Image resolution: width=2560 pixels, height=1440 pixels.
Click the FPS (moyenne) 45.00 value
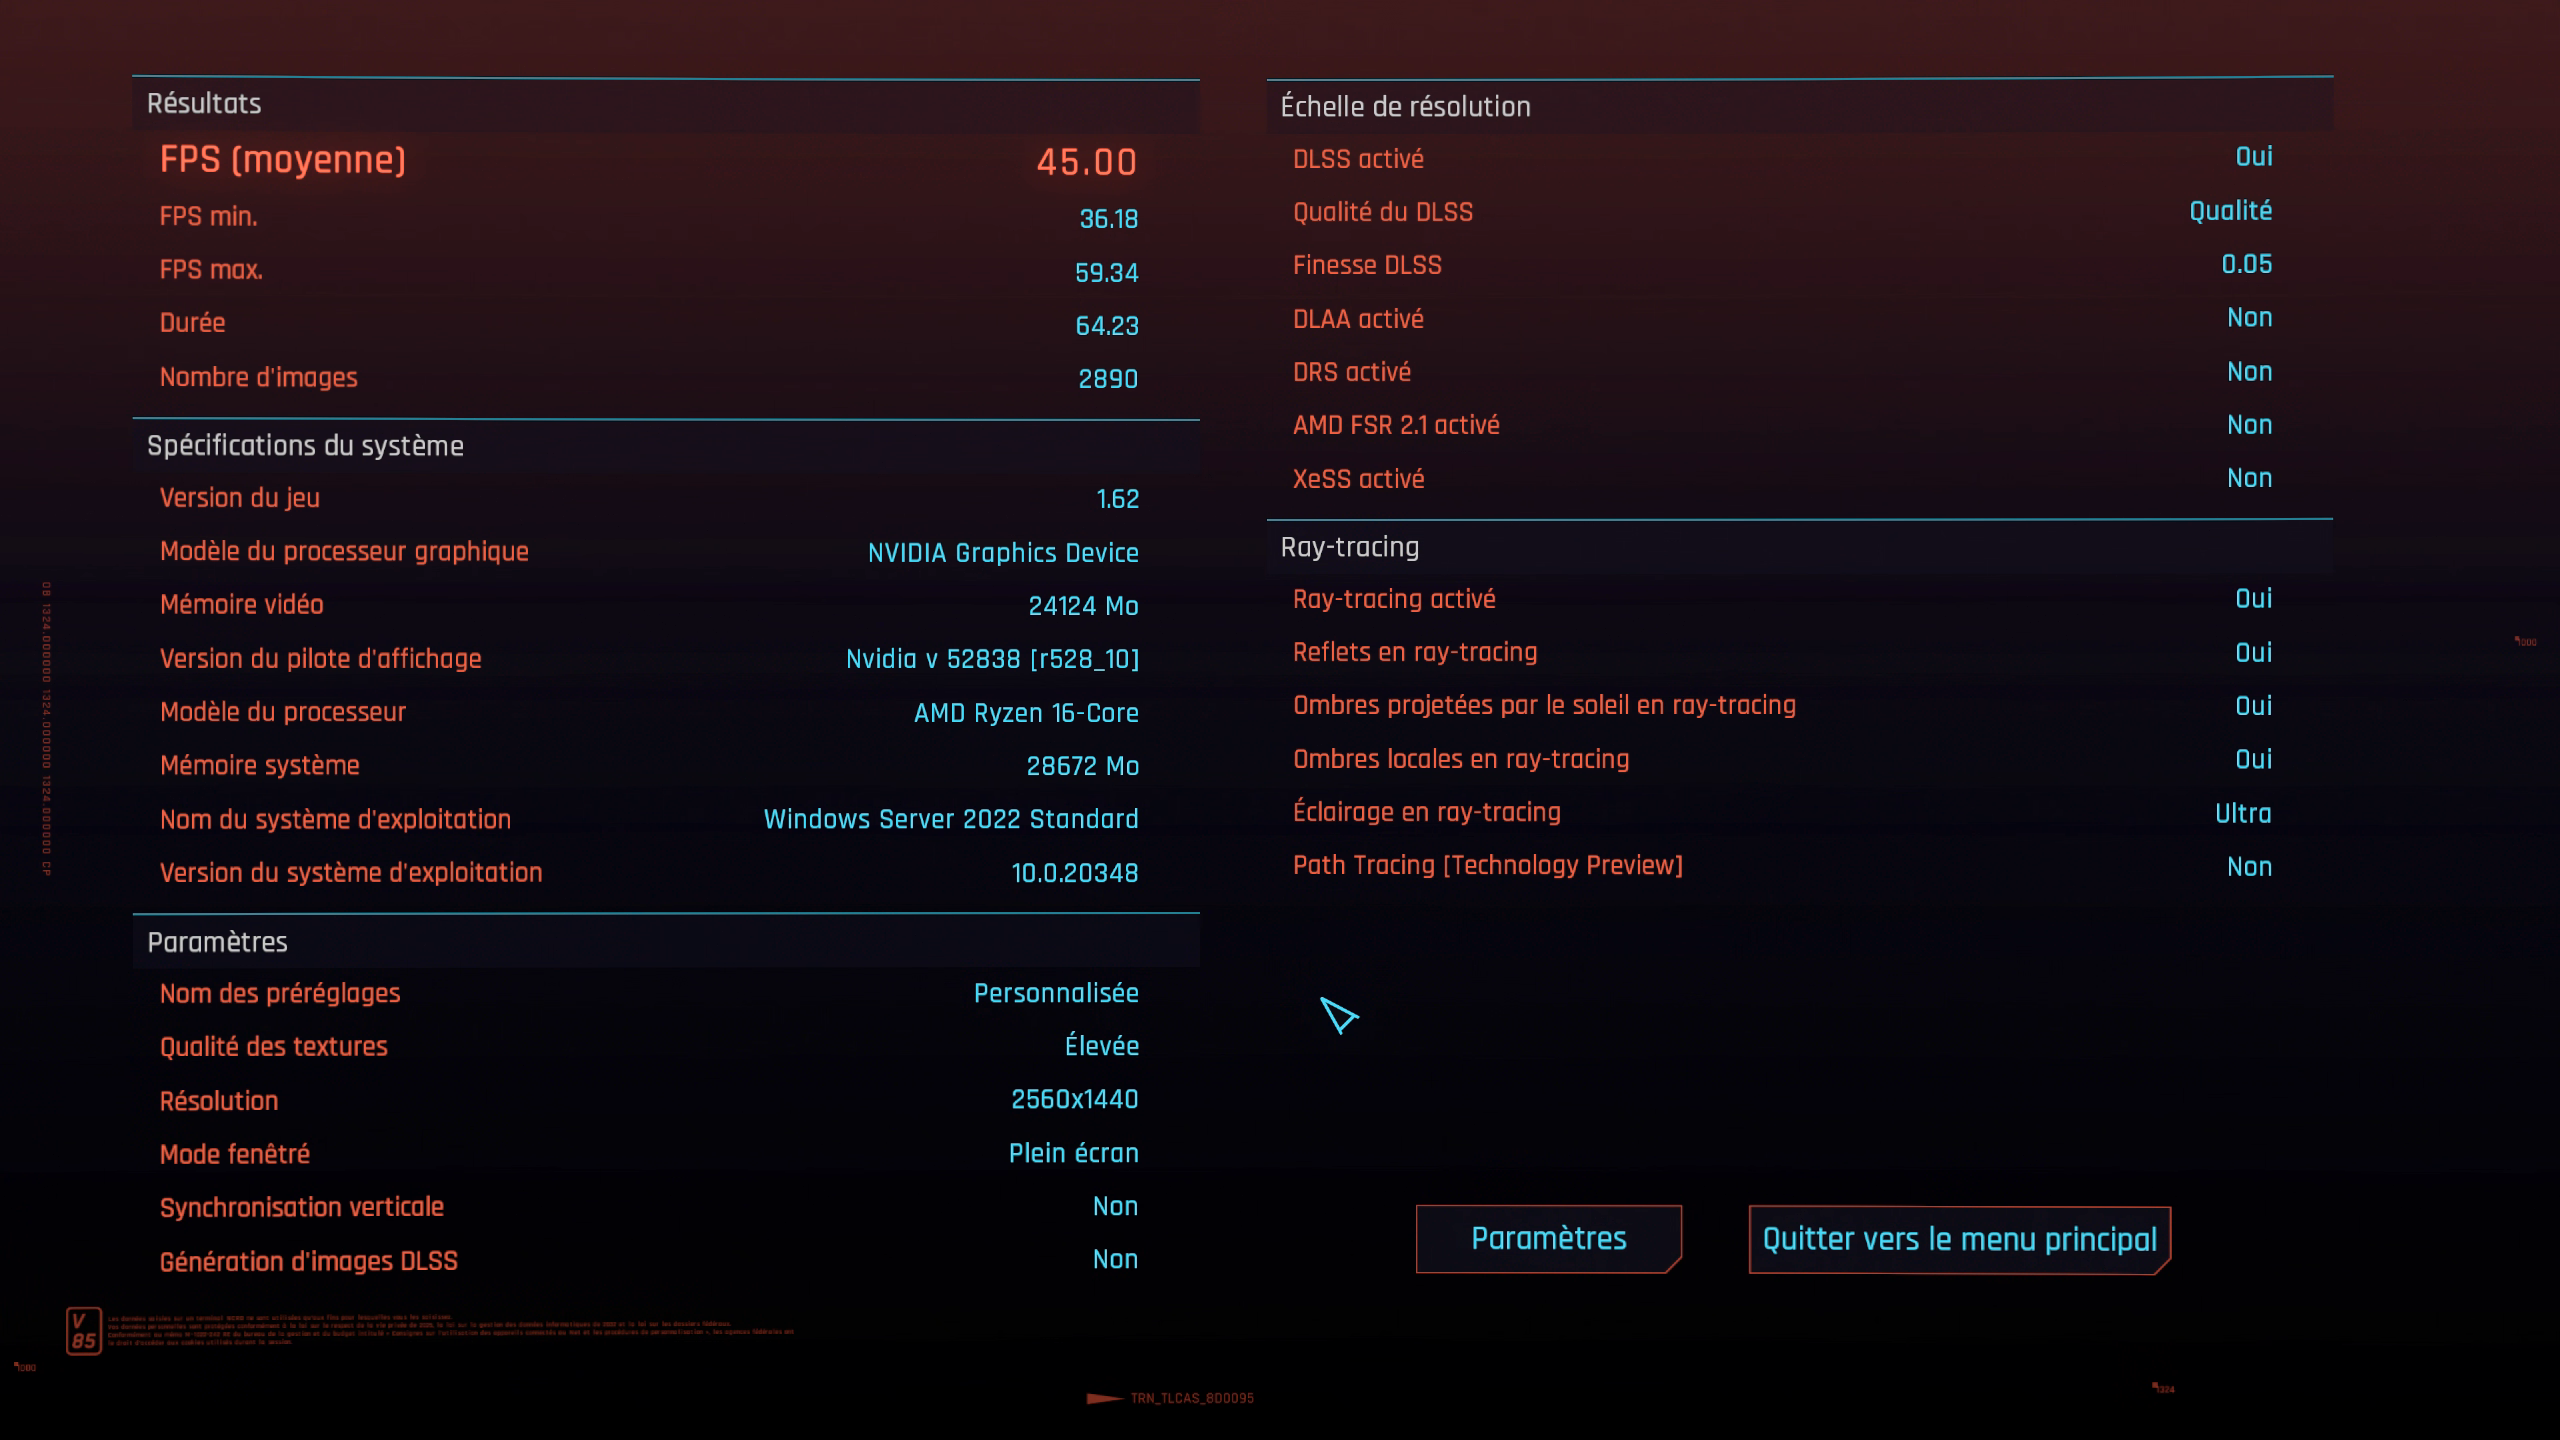pos(1086,162)
